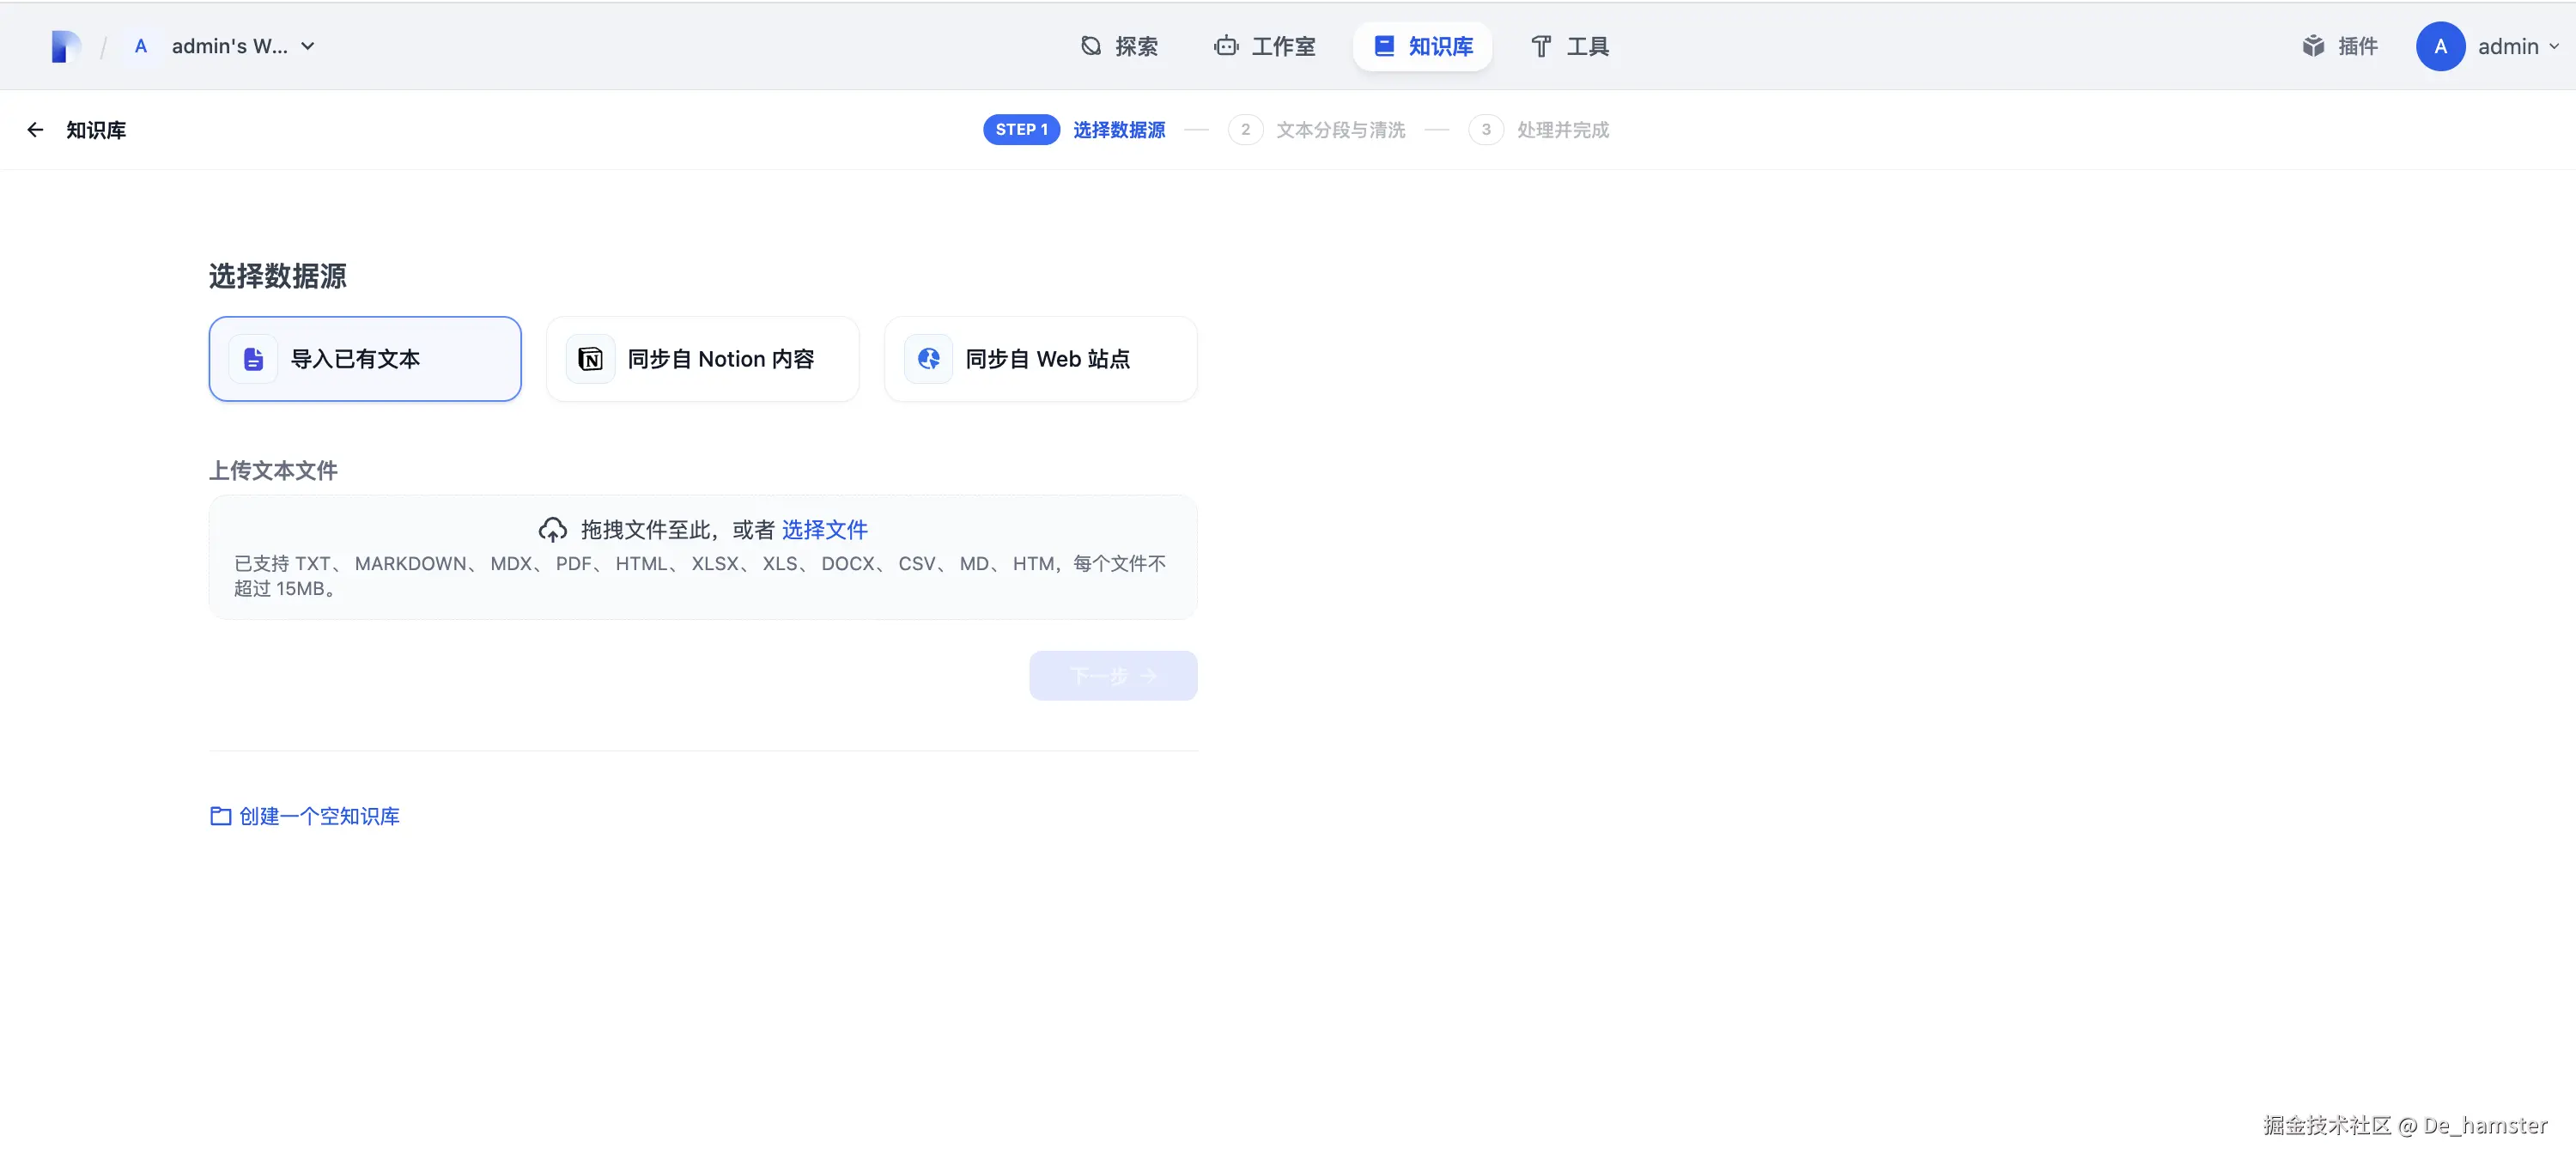Screen dimensions: 2576x1166
Task: Click the Notion logo icon
Action: (x=590, y=359)
